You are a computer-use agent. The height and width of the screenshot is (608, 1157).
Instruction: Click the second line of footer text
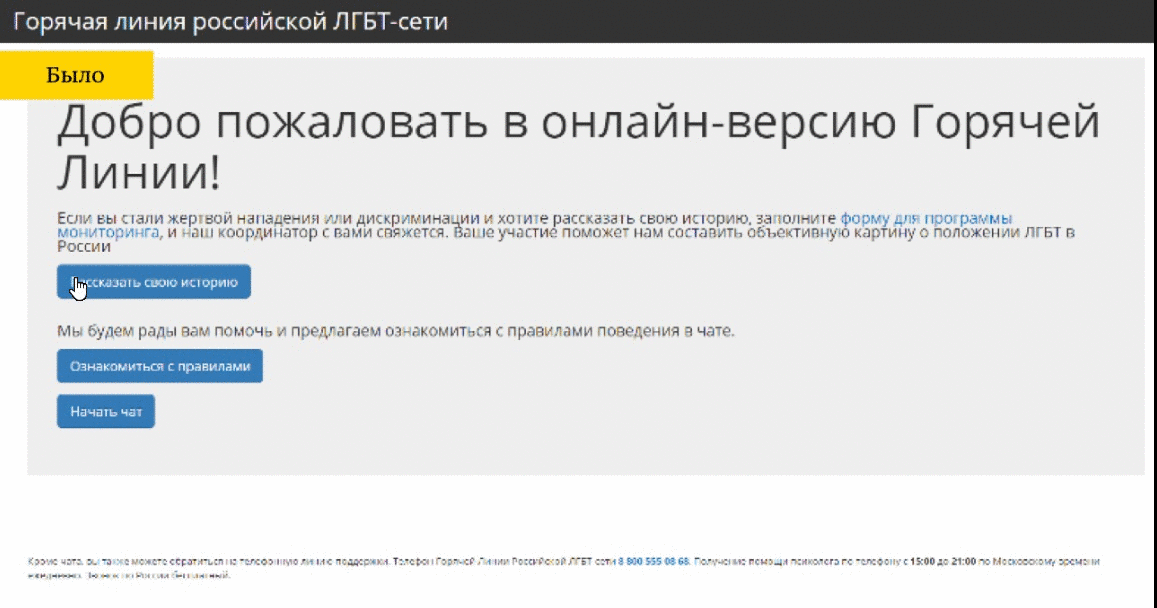point(130,576)
